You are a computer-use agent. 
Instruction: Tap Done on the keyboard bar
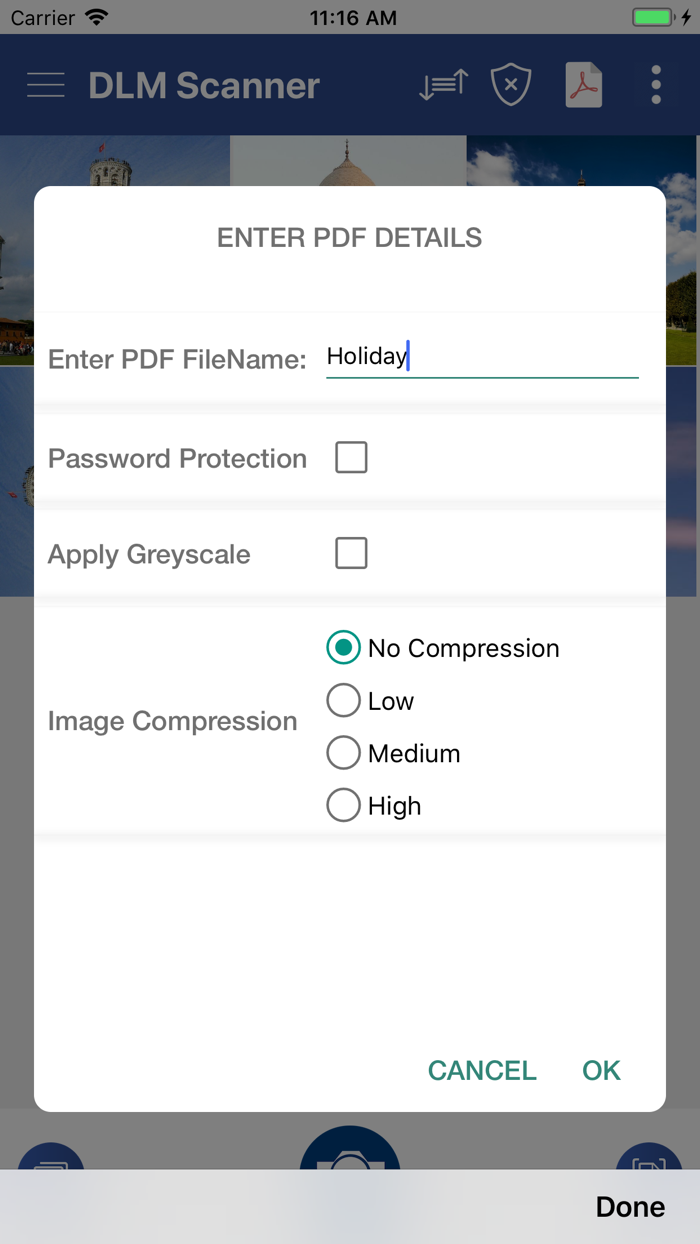tap(630, 1206)
